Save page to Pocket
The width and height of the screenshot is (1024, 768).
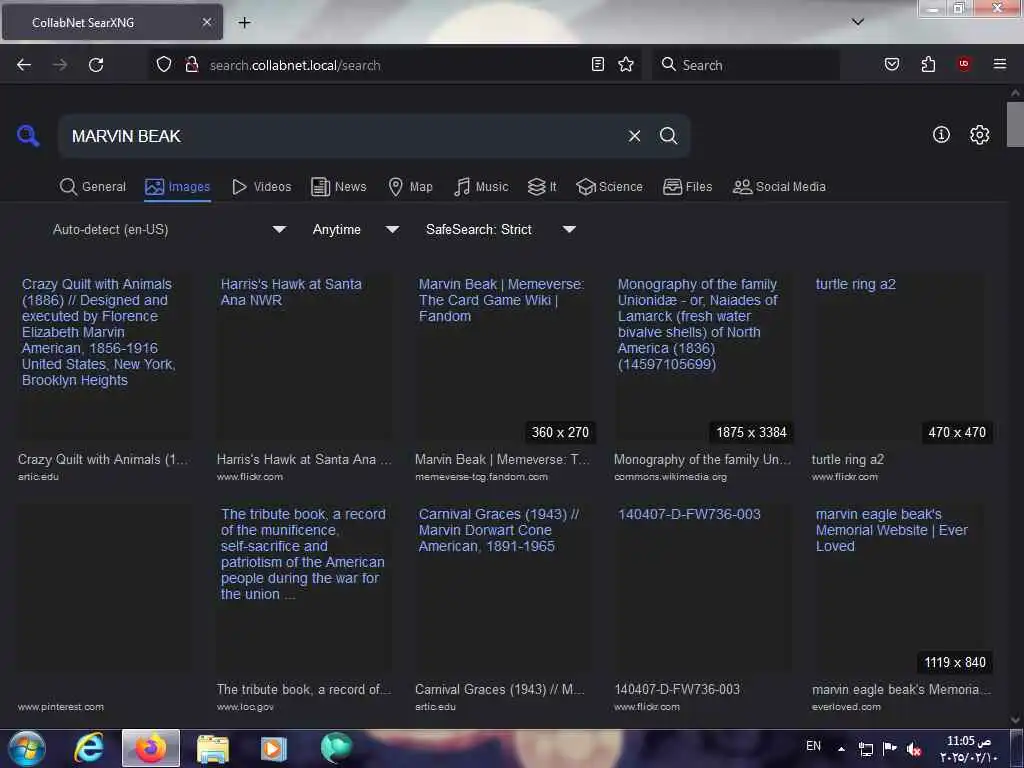pos(892,64)
